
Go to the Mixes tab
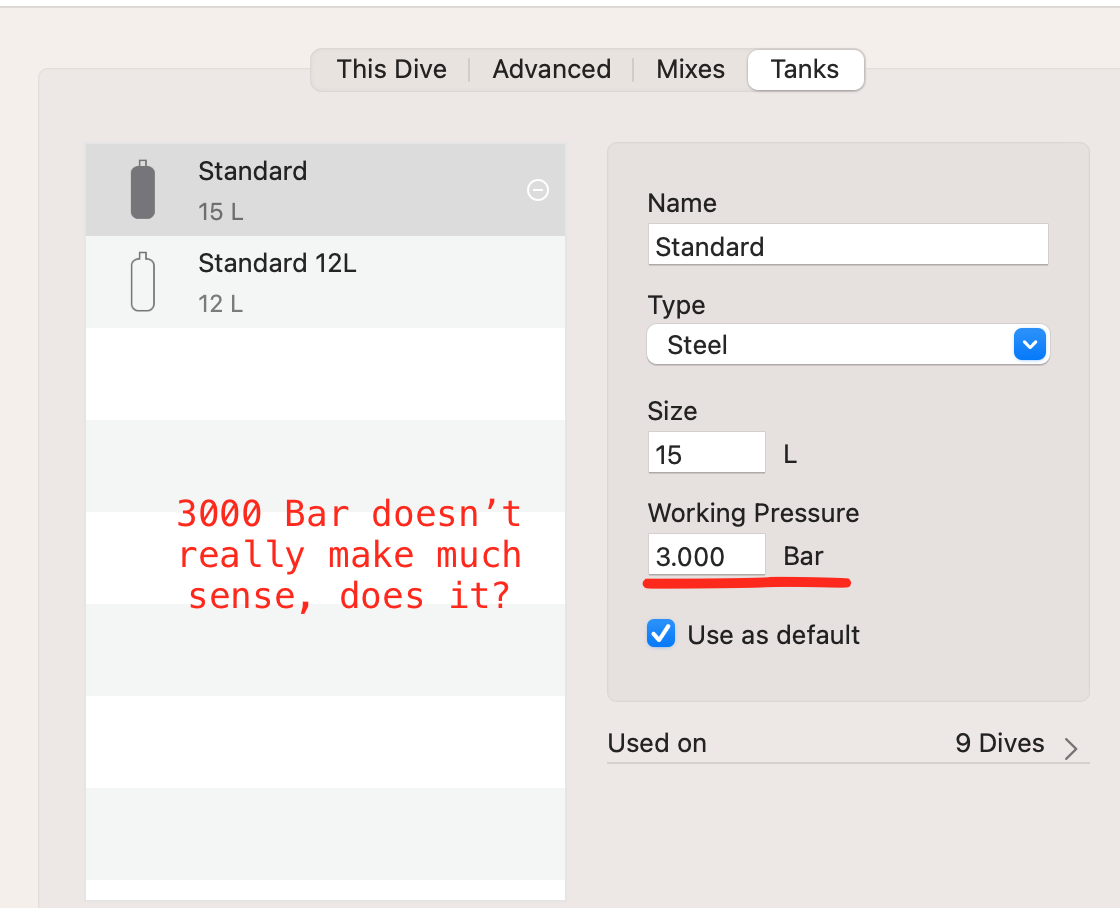(690, 69)
